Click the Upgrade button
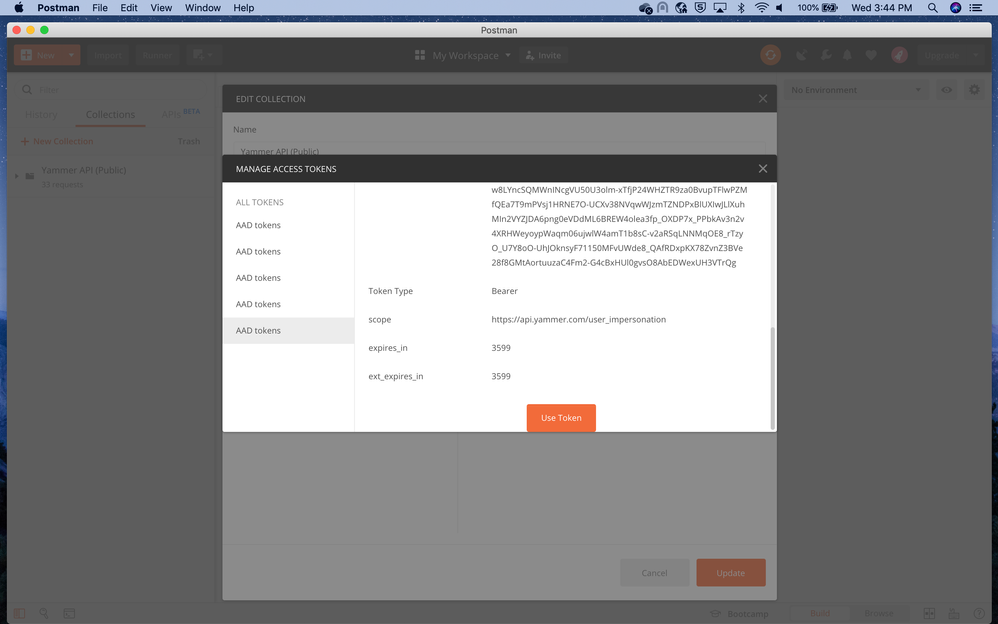The image size is (998, 624). (941, 55)
